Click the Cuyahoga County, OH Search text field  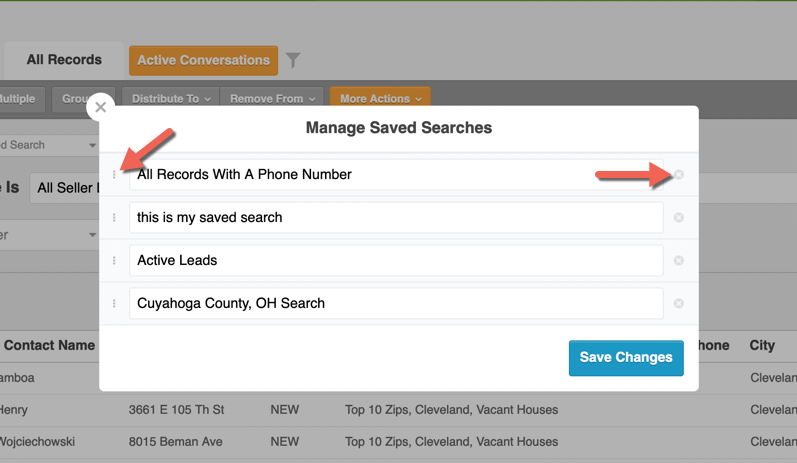(396, 304)
